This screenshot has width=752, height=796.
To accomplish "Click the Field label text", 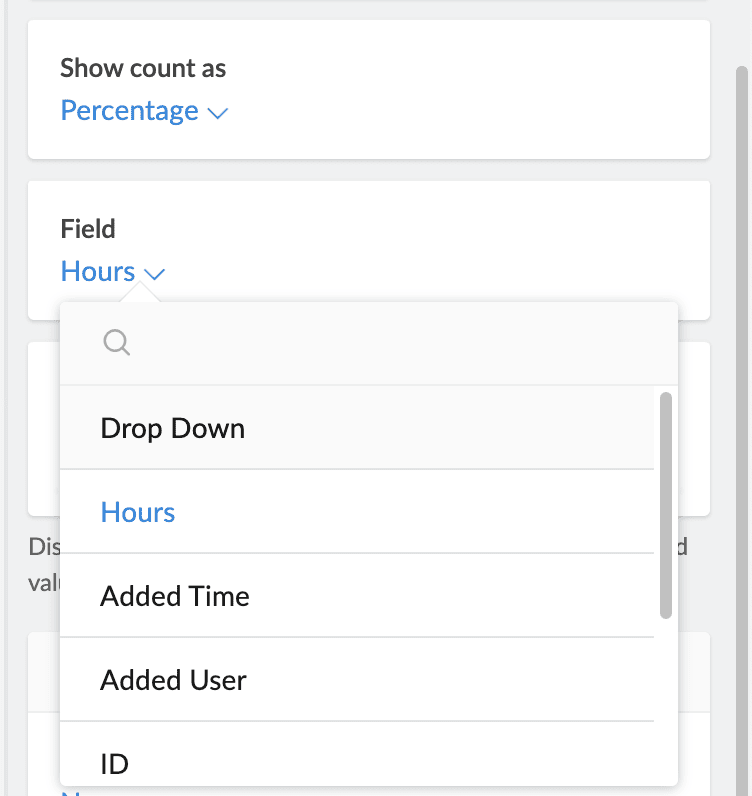I will [x=88, y=228].
